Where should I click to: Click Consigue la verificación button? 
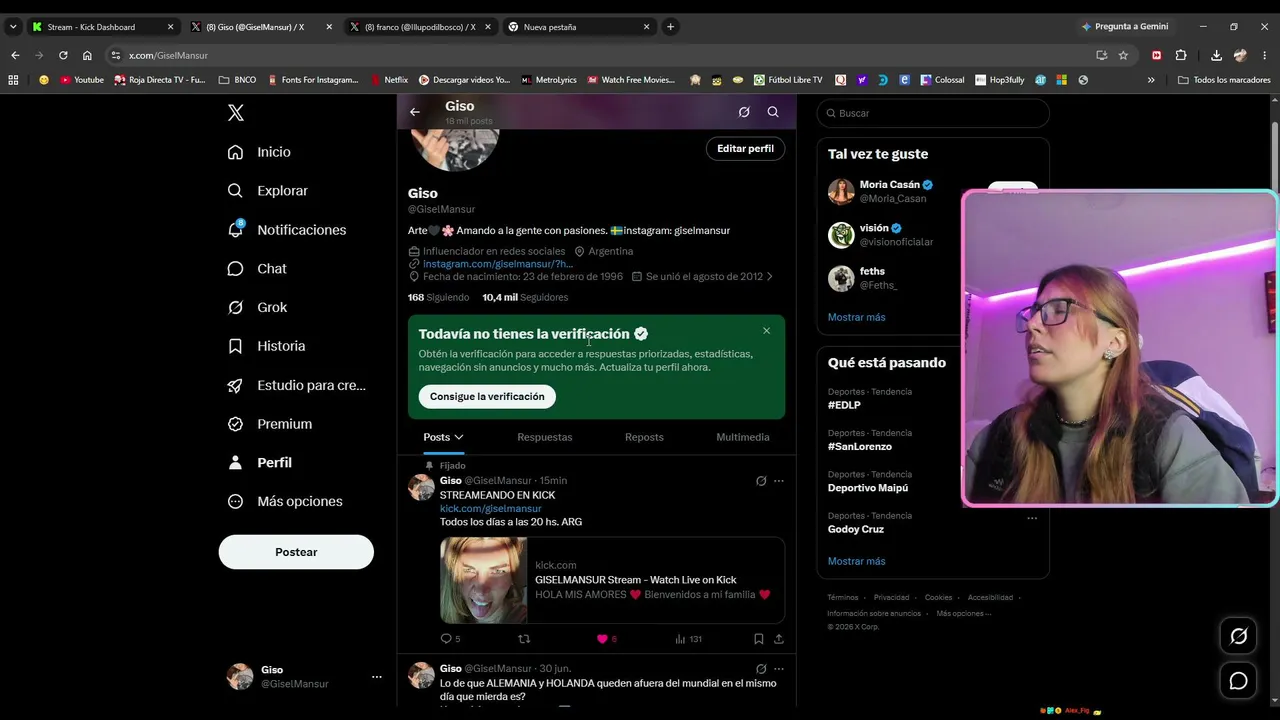[487, 397]
